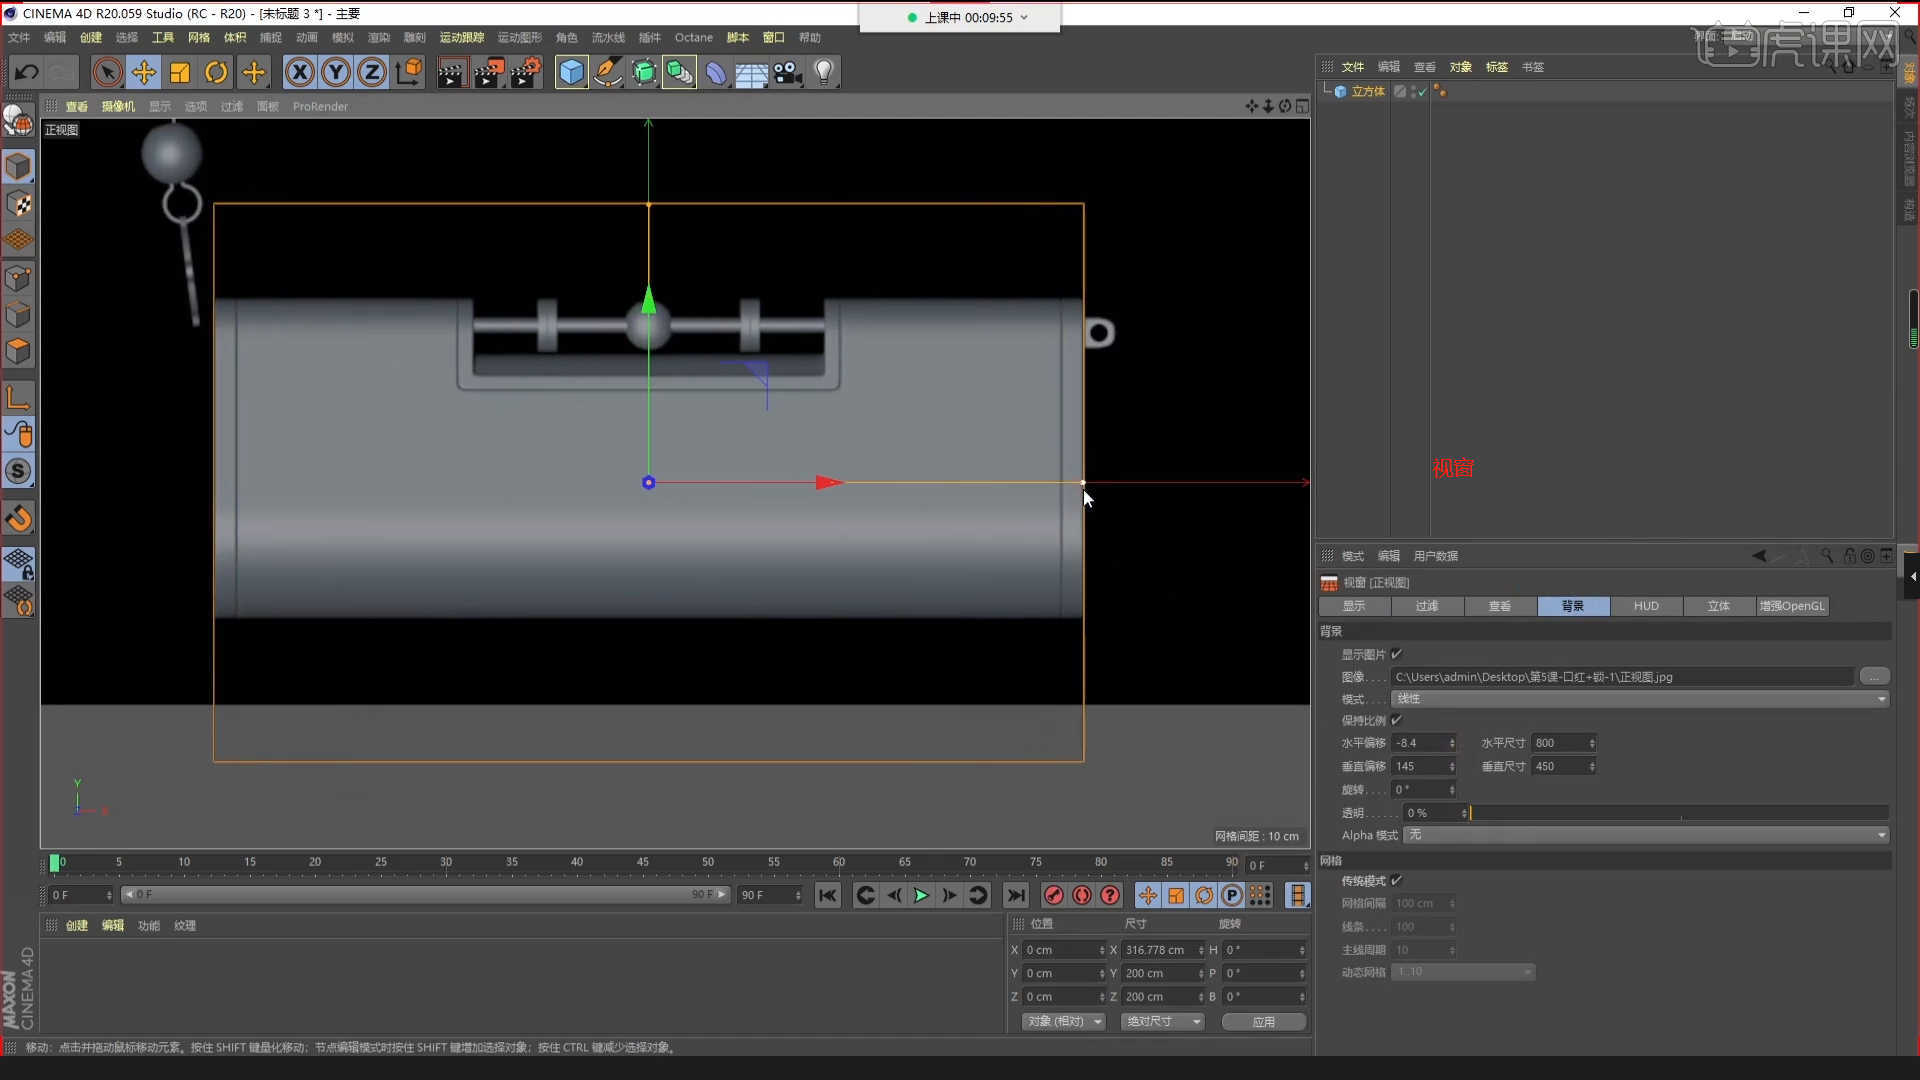The height and width of the screenshot is (1080, 1920).
Task: Switch to the 背景 tab
Action: tap(1573, 606)
